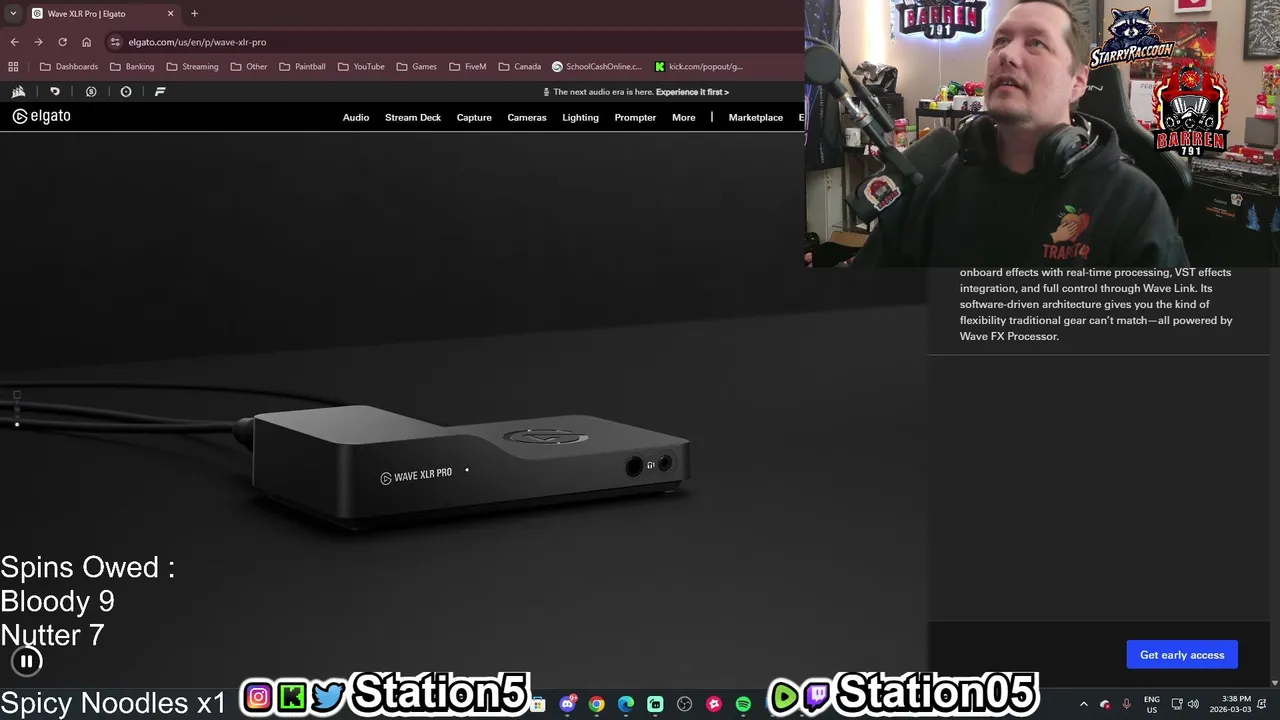Open the Canada bookmark folder

coord(520,67)
